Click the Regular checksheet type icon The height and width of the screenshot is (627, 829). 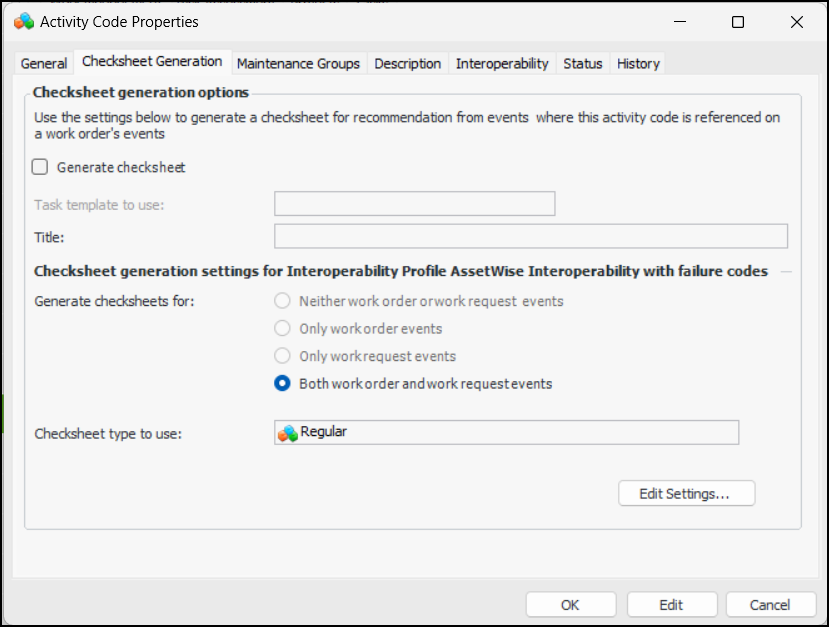[x=288, y=433]
